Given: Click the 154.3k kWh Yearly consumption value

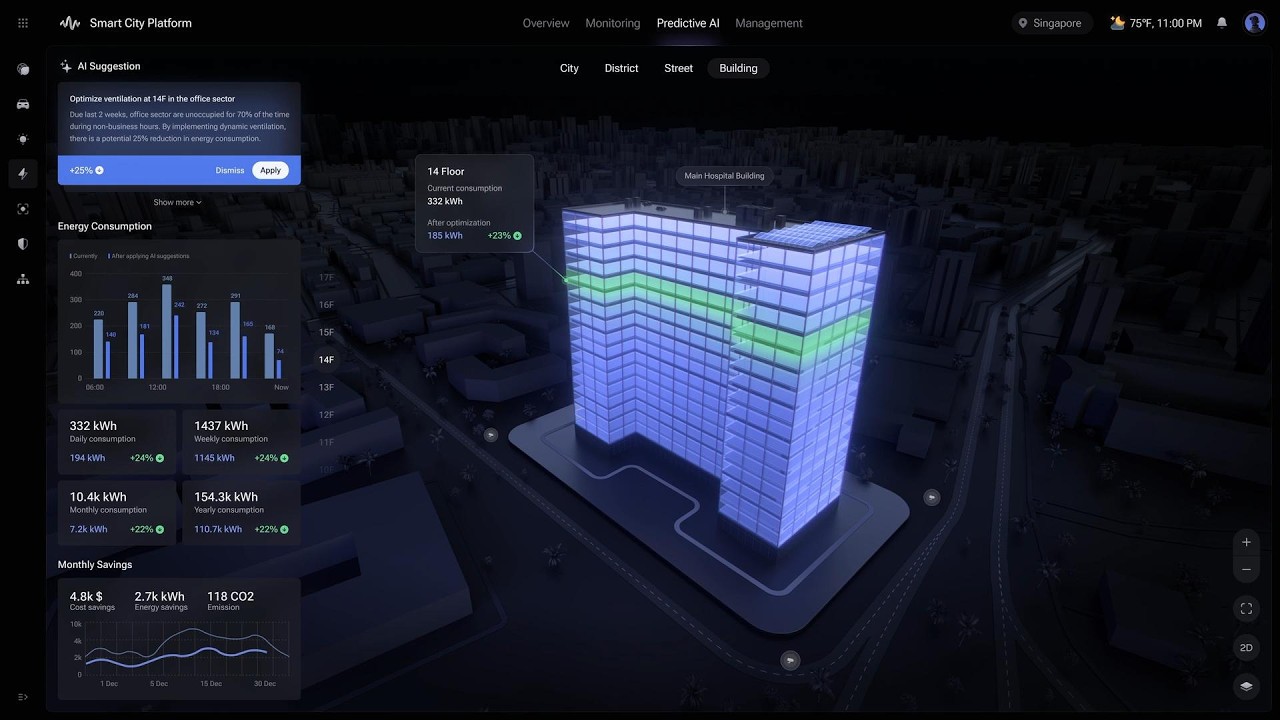Looking at the screenshot, I should tap(226, 497).
